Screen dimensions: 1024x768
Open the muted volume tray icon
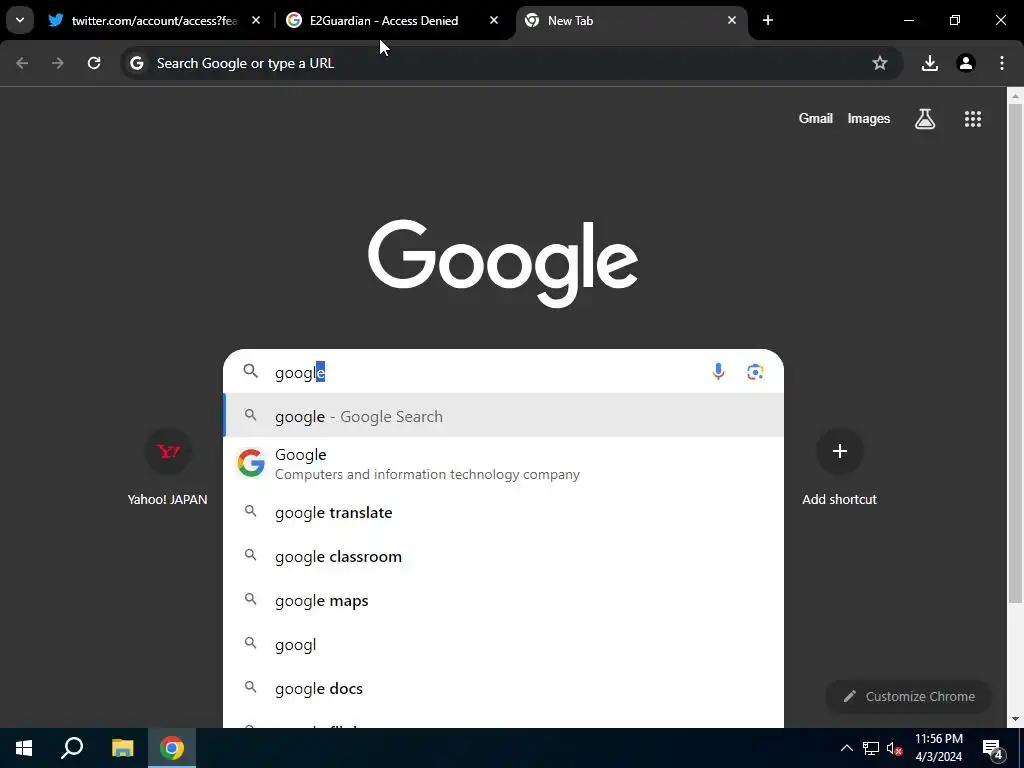tap(894, 748)
